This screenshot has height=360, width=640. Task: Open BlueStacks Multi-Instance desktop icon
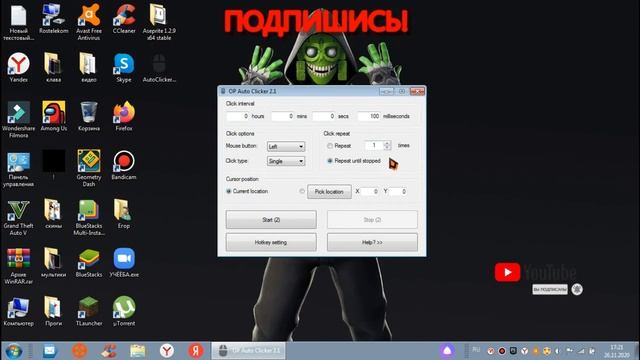pyautogui.click(x=89, y=217)
